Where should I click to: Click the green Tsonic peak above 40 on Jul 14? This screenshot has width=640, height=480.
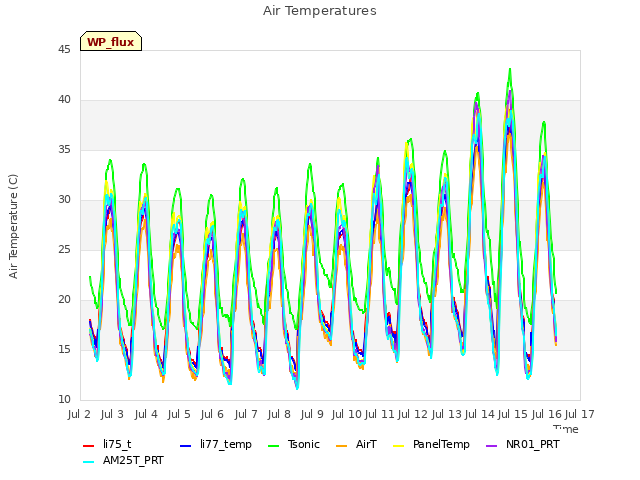[478, 93]
